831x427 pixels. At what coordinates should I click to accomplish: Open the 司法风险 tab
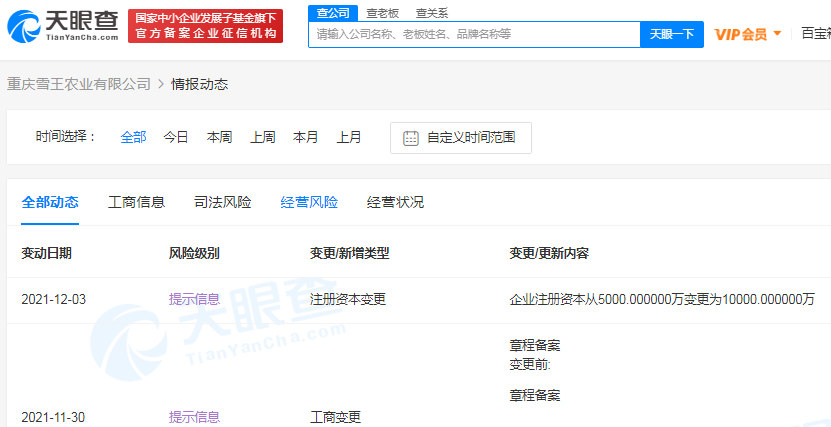pyautogui.click(x=222, y=202)
